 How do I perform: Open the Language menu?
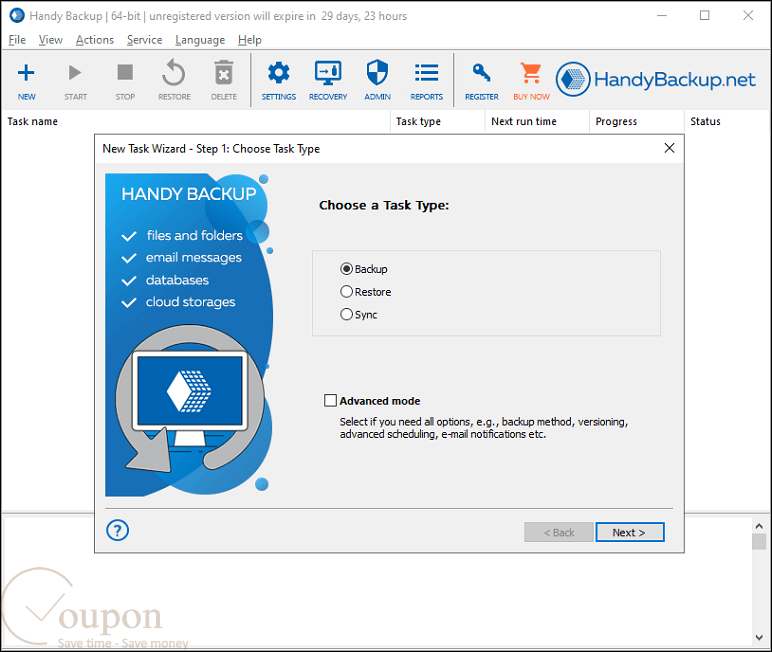point(200,40)
